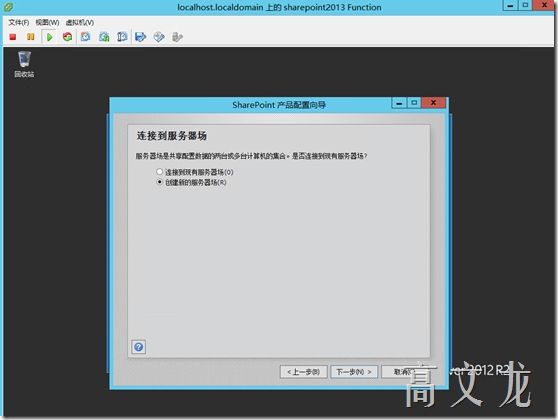The height and width of the screenshot is (420, 558).
Task: Click the 下一步(N) next button
Action: coord(354,372)
